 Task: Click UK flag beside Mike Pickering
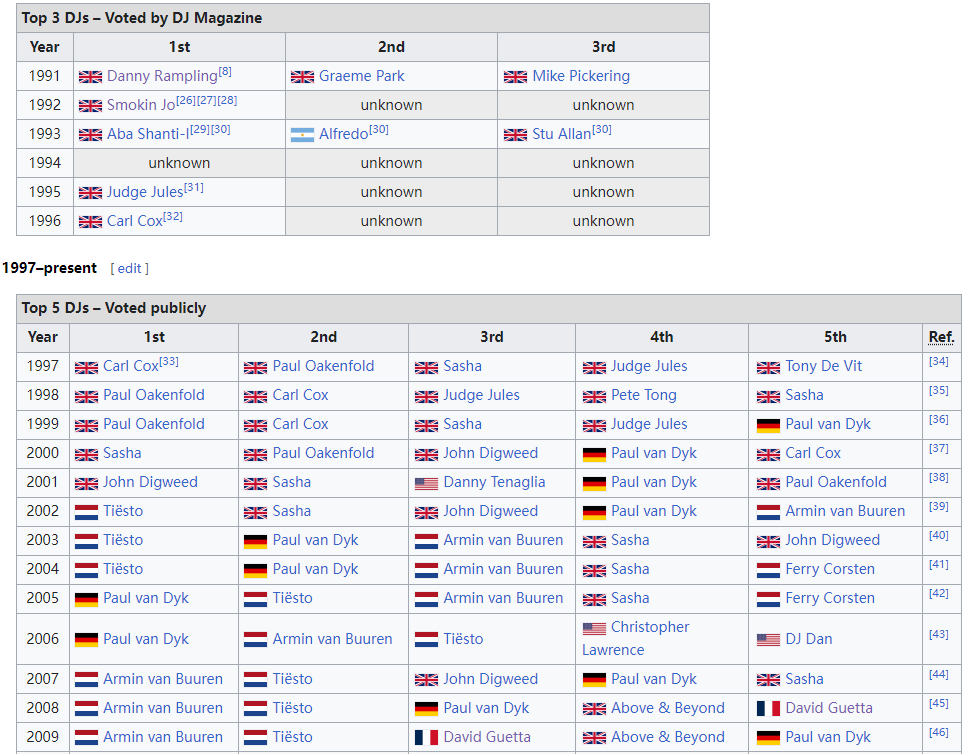click(515, 77)
